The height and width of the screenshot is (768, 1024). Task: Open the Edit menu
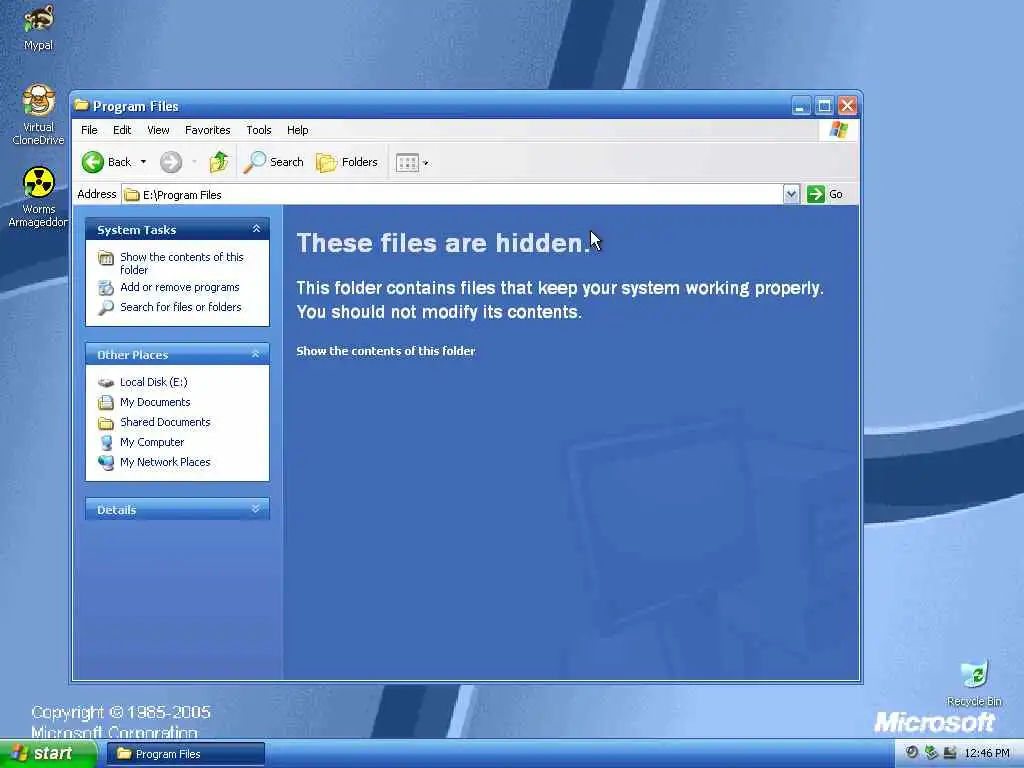pyautogui.click(x=122, y=130)
